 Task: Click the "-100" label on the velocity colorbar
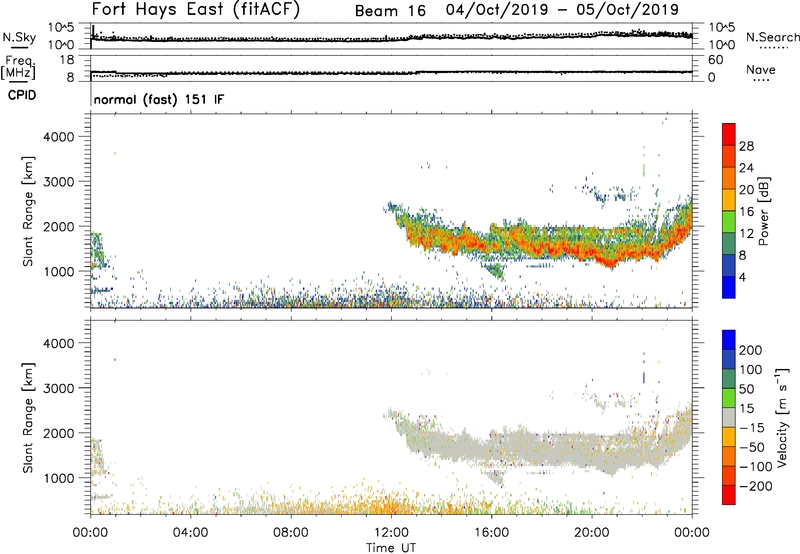coord(755,467)
